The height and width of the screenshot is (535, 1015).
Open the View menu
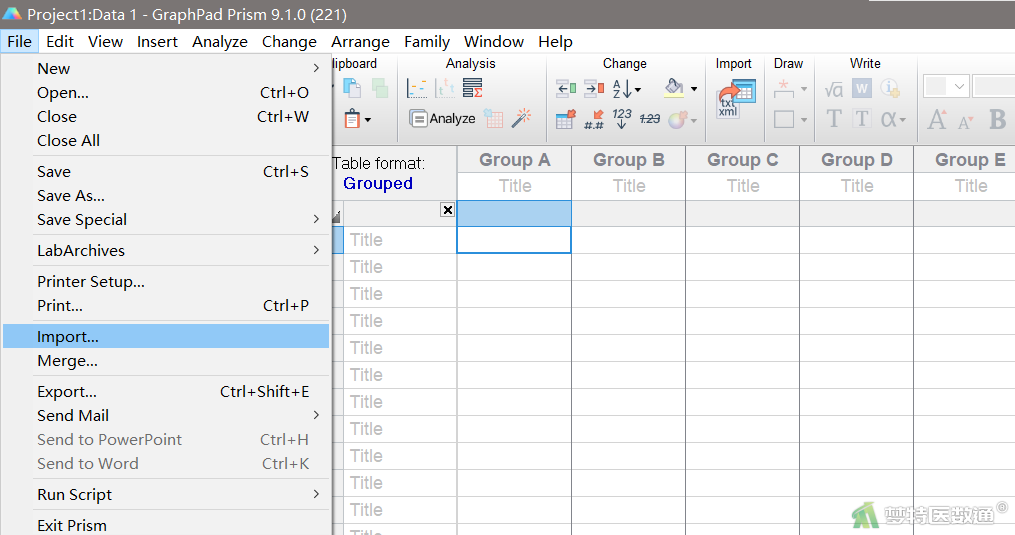[x=106, y=41]
